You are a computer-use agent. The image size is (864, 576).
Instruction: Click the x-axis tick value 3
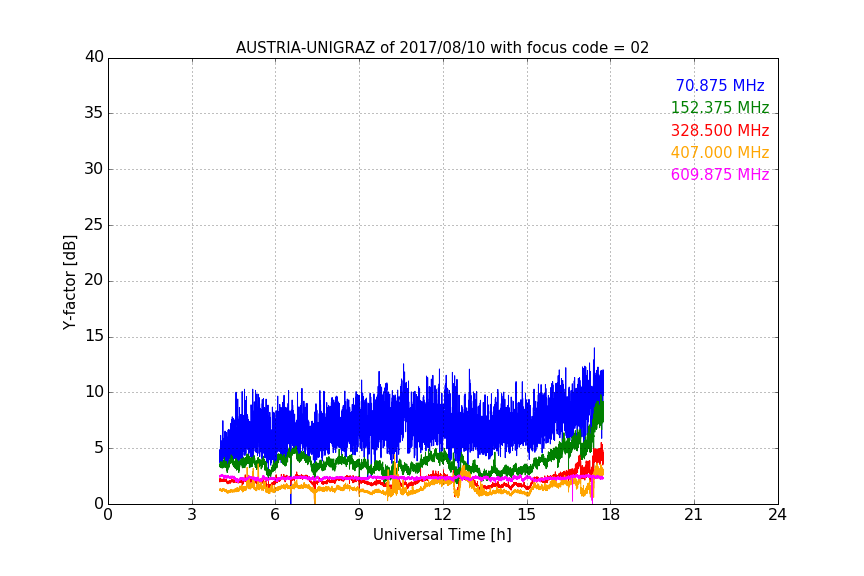(192, 515)
